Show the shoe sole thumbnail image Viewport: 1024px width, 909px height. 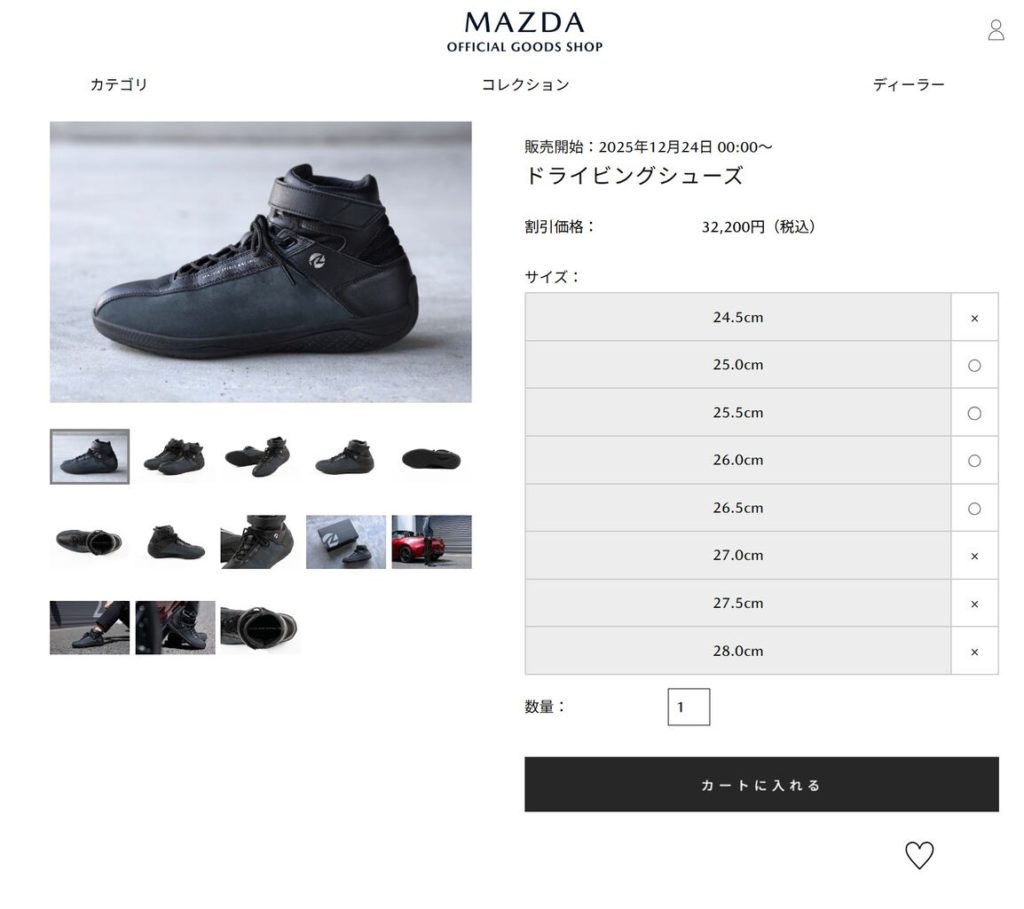[431, 456]
